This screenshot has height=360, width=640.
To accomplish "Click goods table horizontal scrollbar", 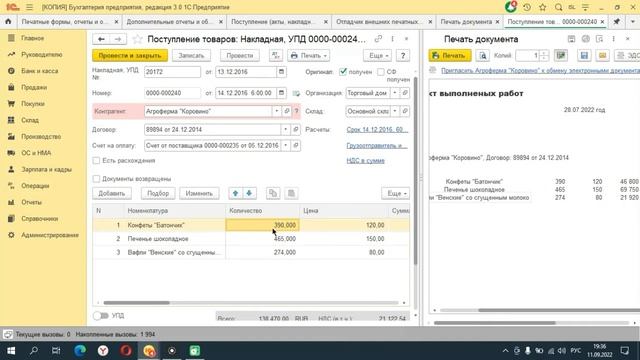I will [136, 303].
